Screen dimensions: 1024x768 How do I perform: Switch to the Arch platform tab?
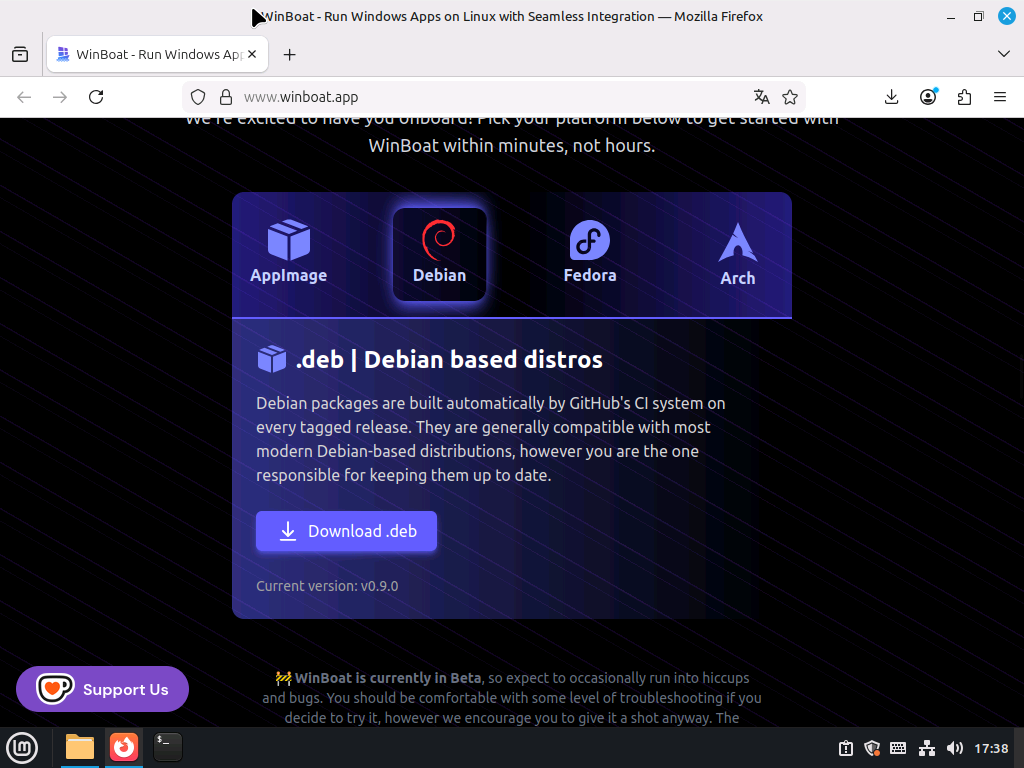(738, 255)
